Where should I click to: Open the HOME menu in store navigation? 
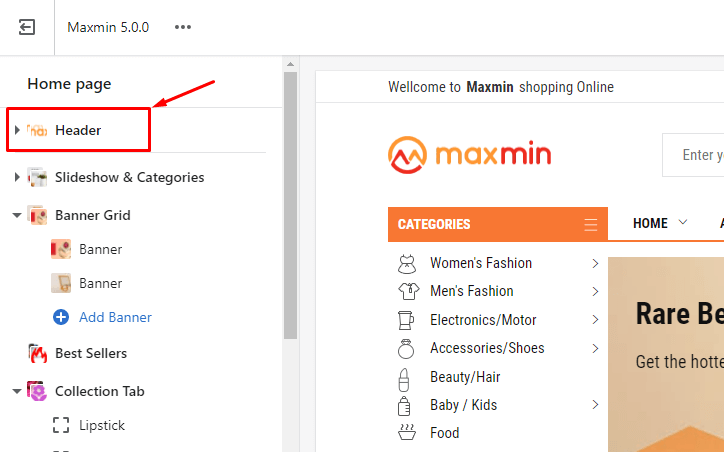[660, 223]
